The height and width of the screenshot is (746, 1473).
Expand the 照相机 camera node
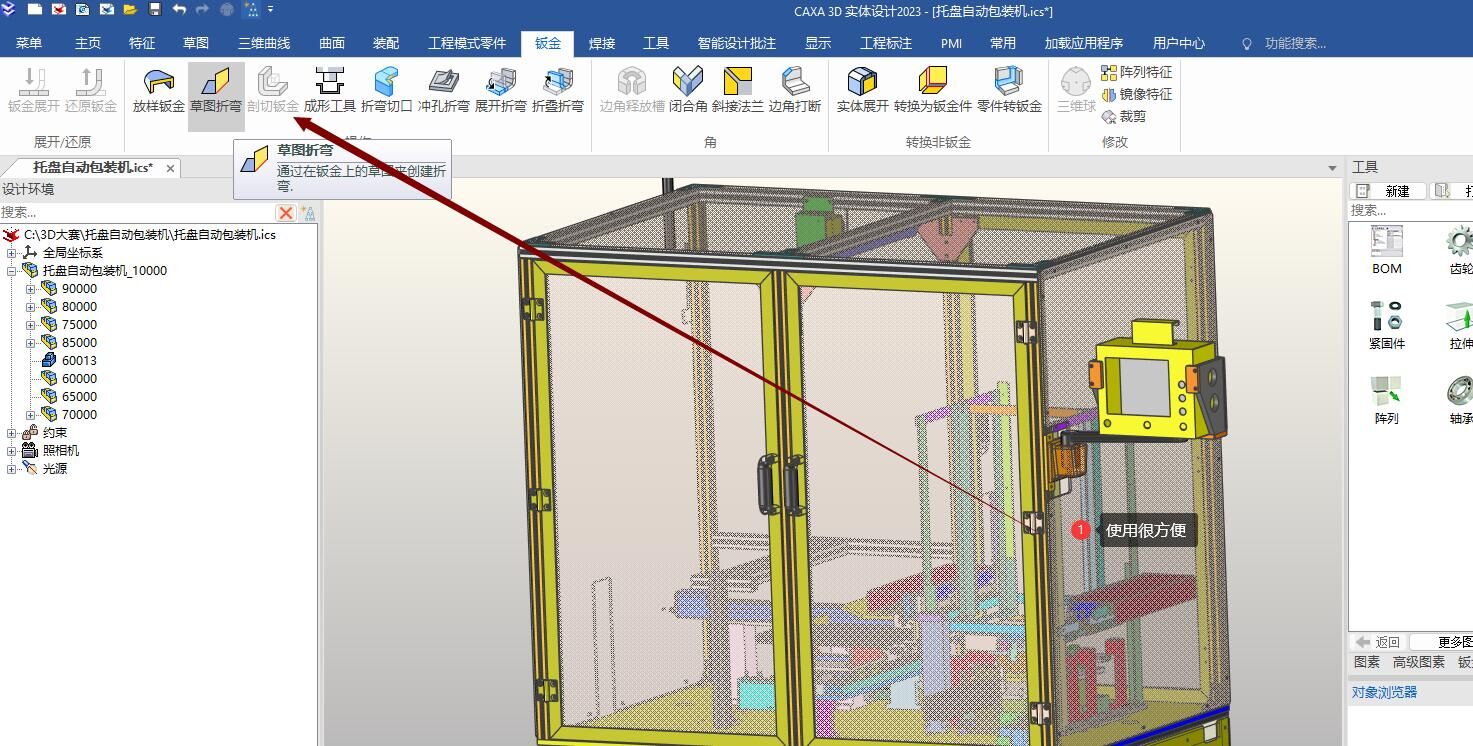(x=12, y=451)
